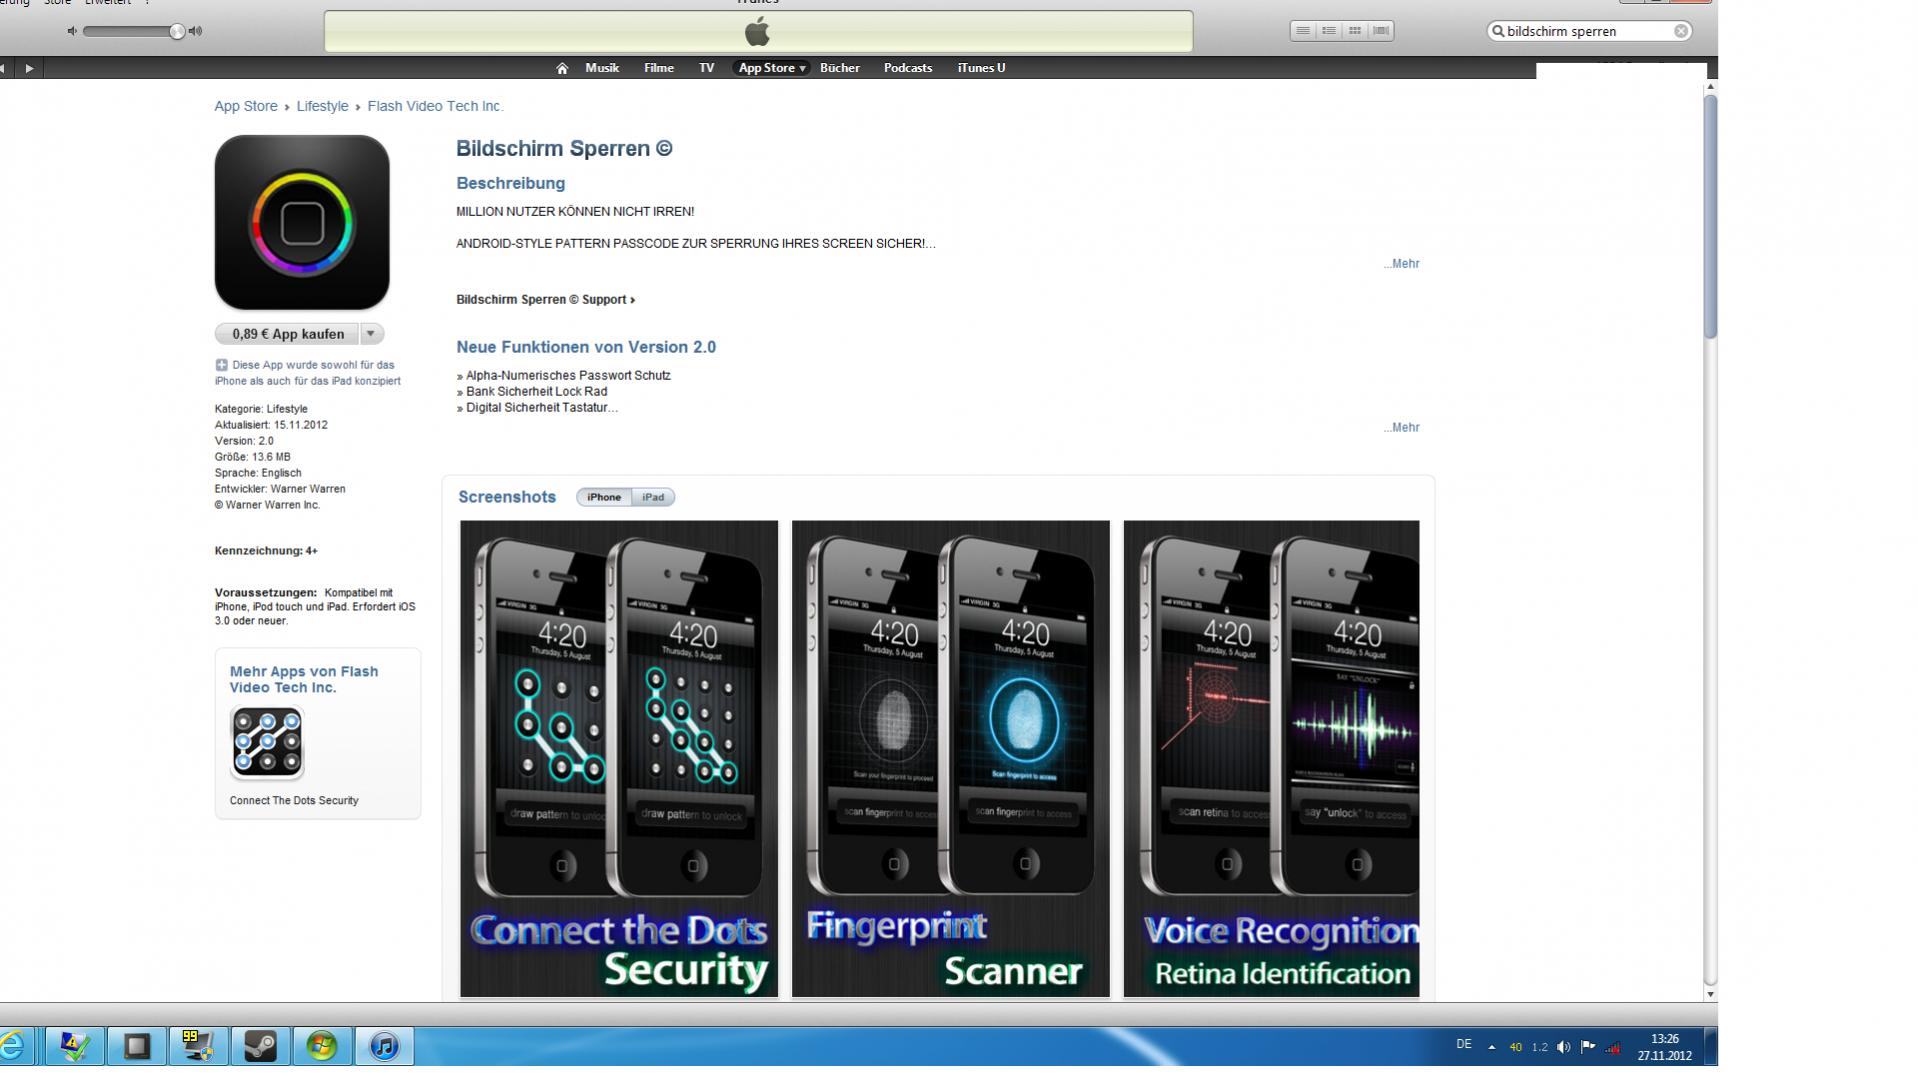Show hidden system tray icons
Screen dimensions: 1918x1079
(x=1492, y=1047)
